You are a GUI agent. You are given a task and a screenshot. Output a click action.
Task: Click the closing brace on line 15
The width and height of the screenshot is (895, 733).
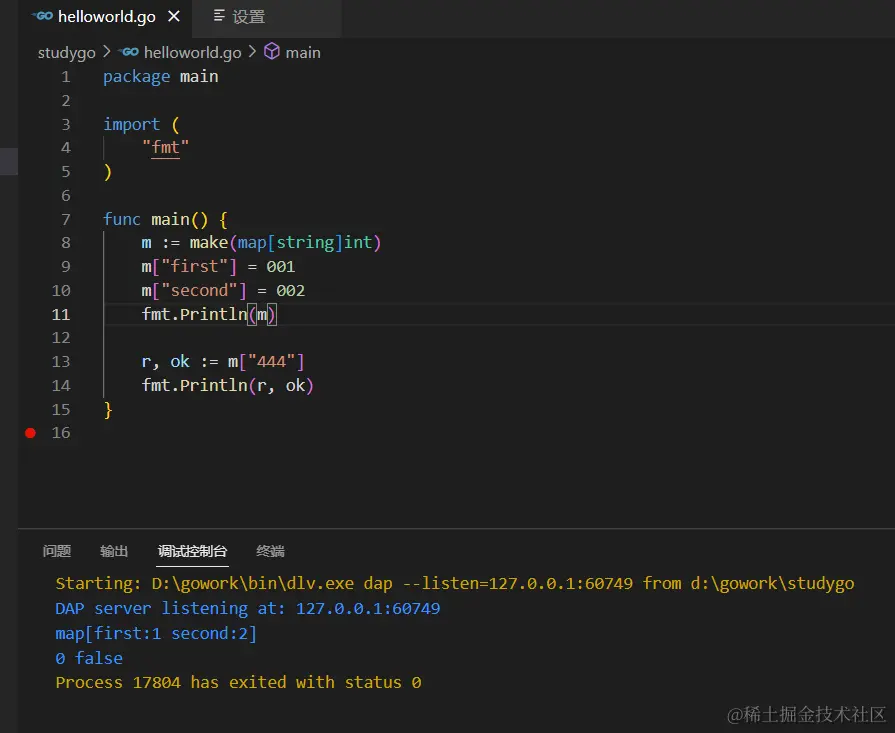point(108,410)
